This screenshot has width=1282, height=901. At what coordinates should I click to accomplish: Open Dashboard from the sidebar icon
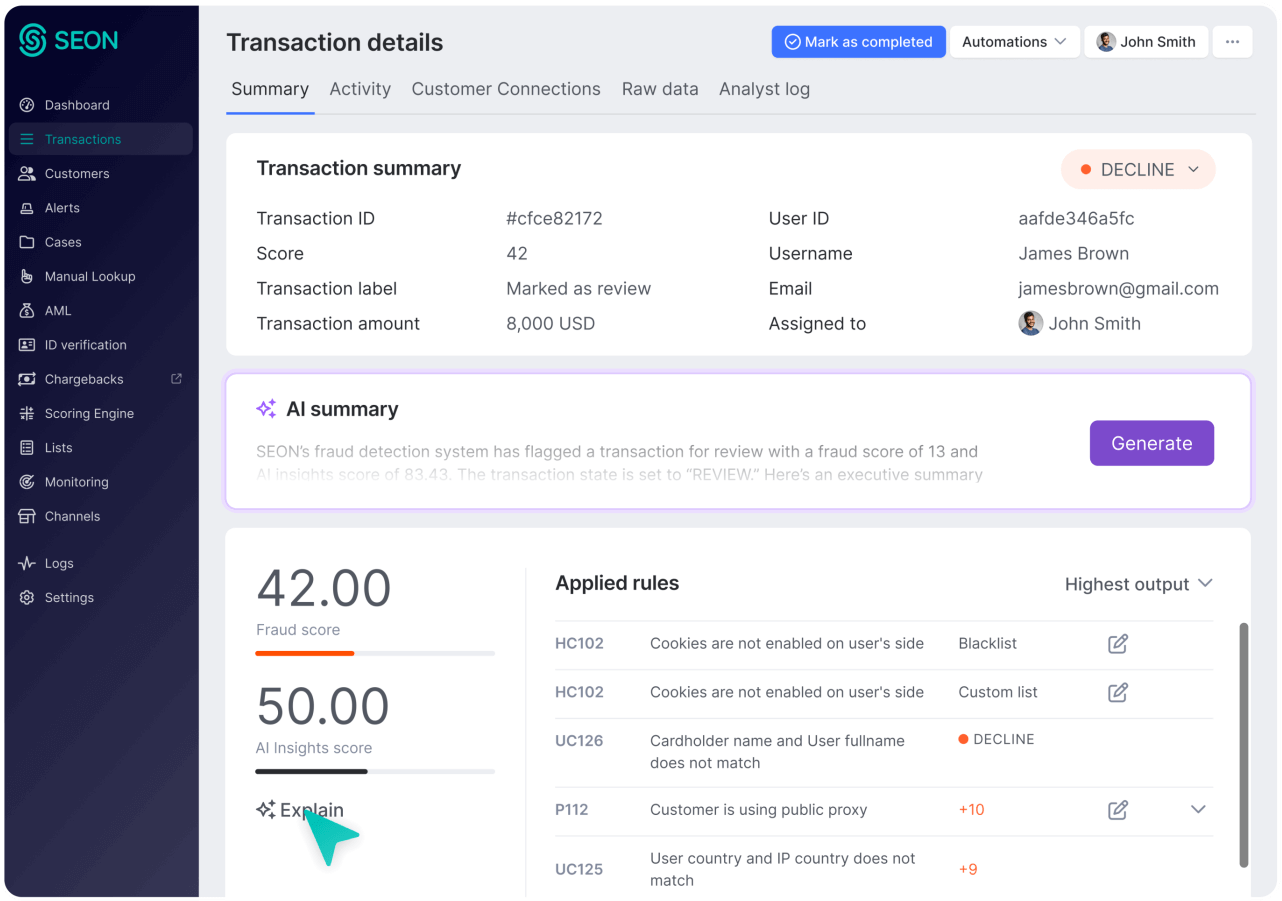(27, 105)
